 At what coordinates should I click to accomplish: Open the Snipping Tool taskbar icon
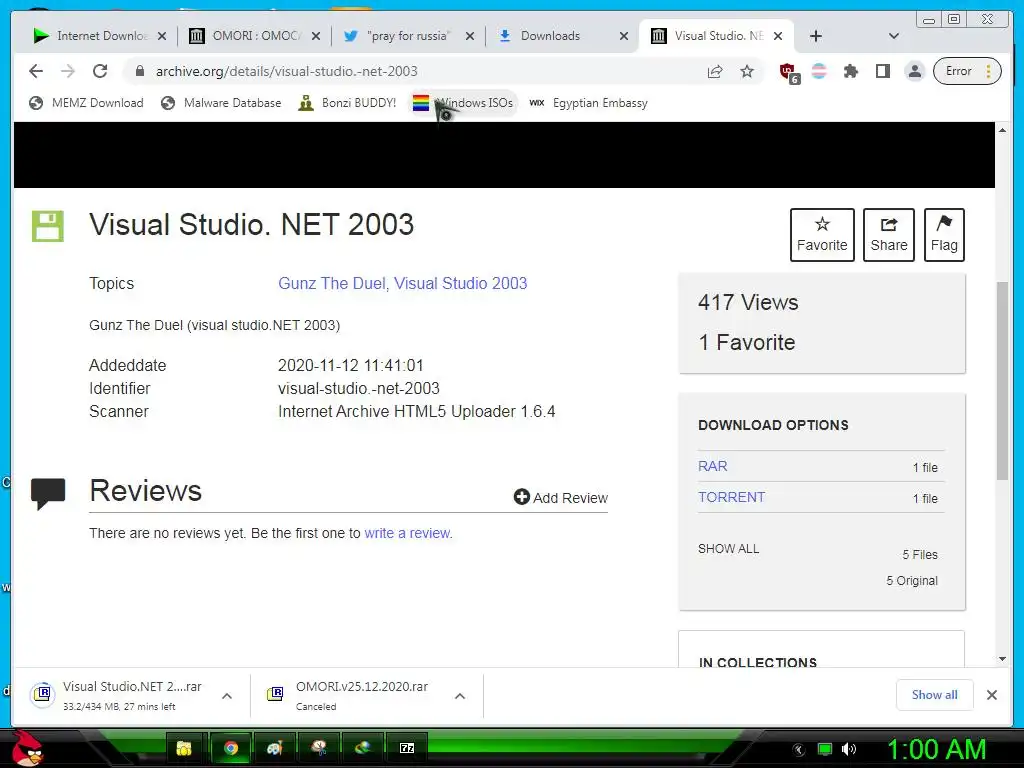pos(319,748)
